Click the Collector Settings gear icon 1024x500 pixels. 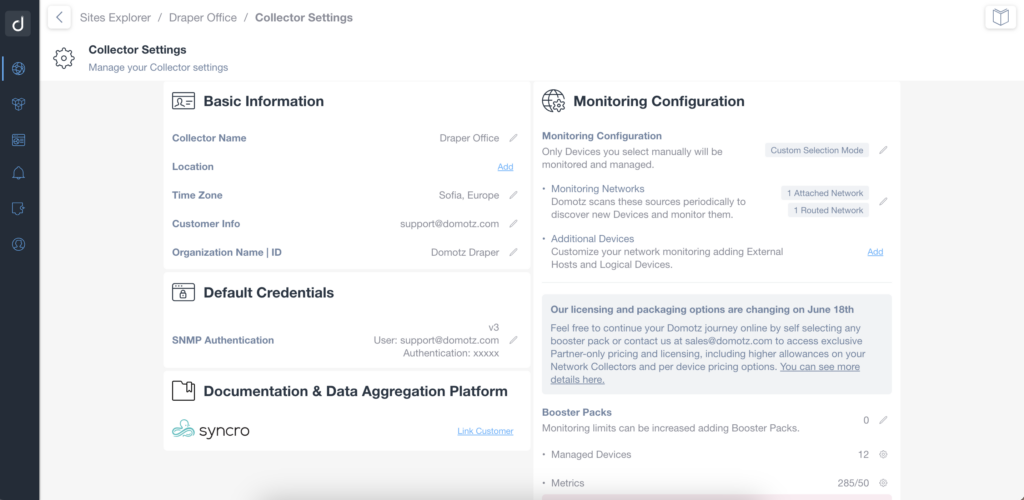coord(63,58)
